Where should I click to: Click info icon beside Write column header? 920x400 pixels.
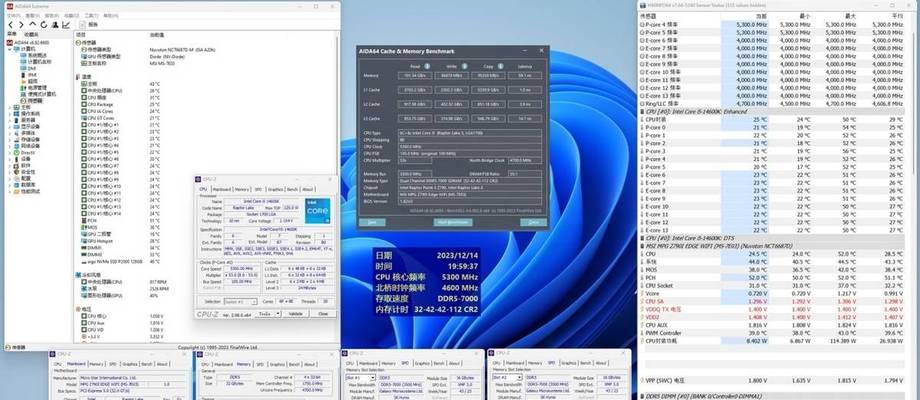click(464, 66)
